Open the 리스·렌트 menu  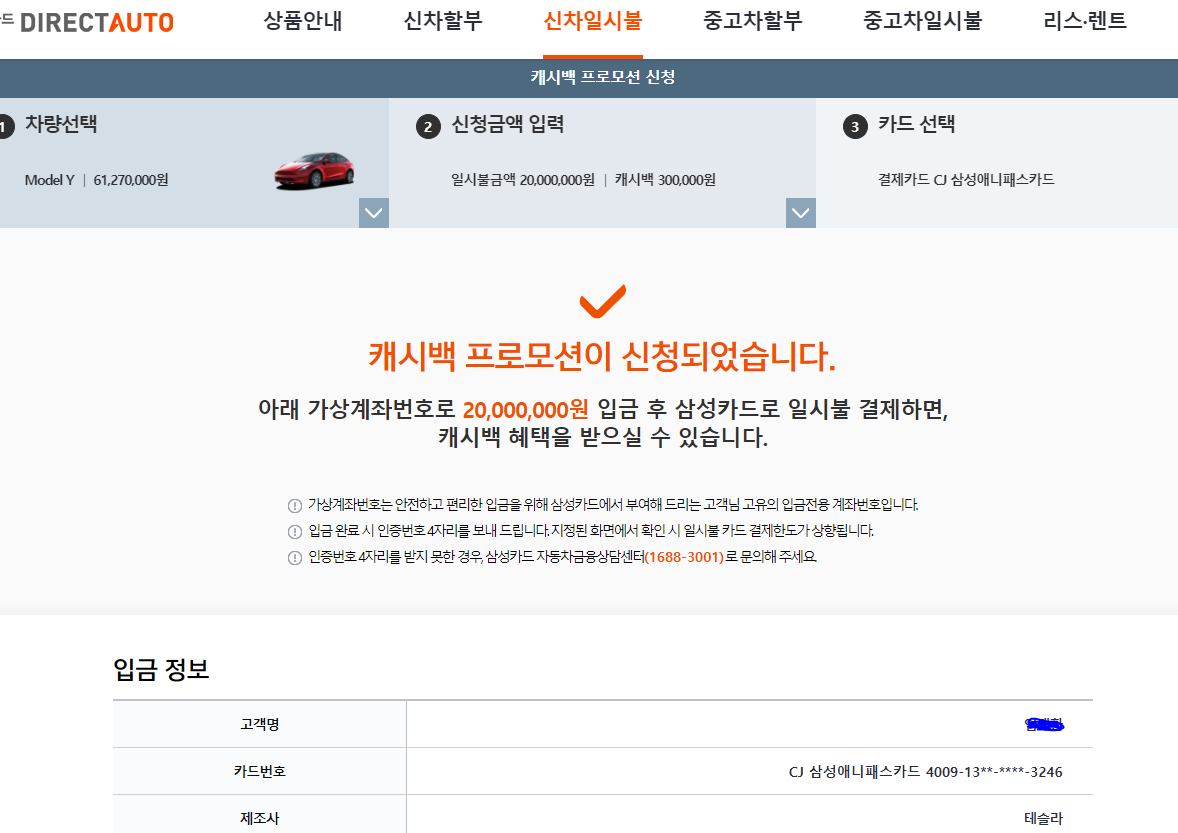click(x=1085, y=21)
